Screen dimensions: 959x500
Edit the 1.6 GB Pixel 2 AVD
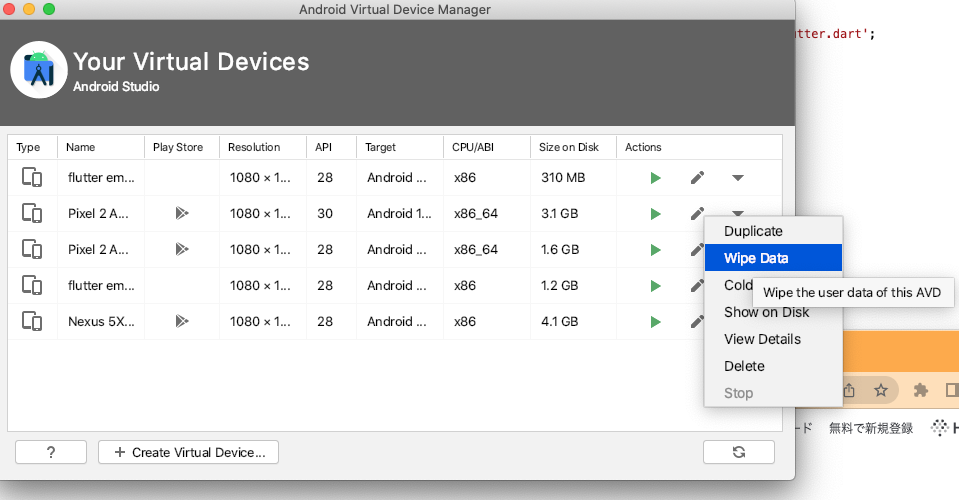697,249
